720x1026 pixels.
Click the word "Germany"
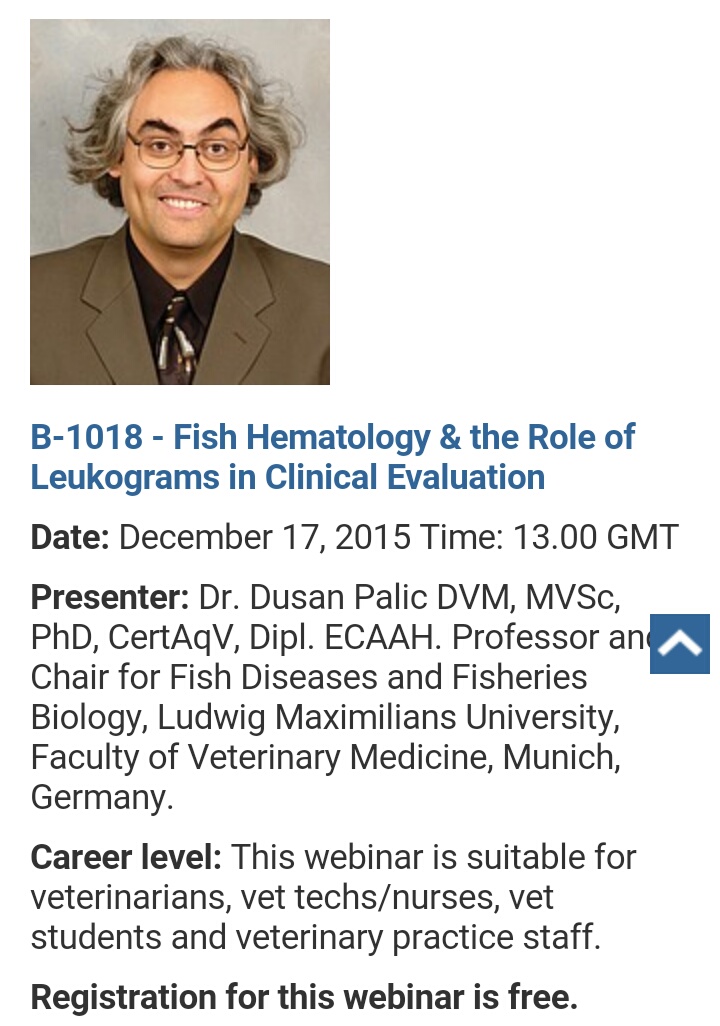[102, 798]
